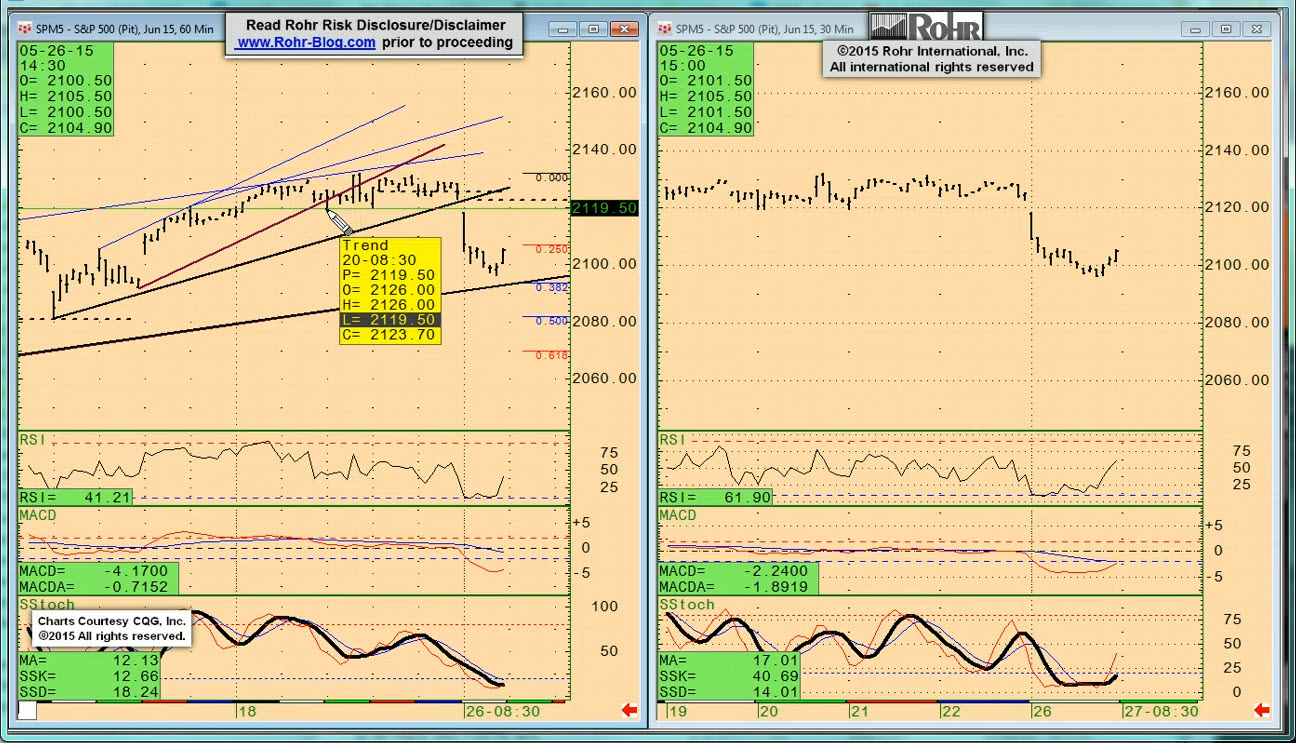Click the yellow Trend info box
Viewport: 1296px width, 743px height.
[390, 290]
